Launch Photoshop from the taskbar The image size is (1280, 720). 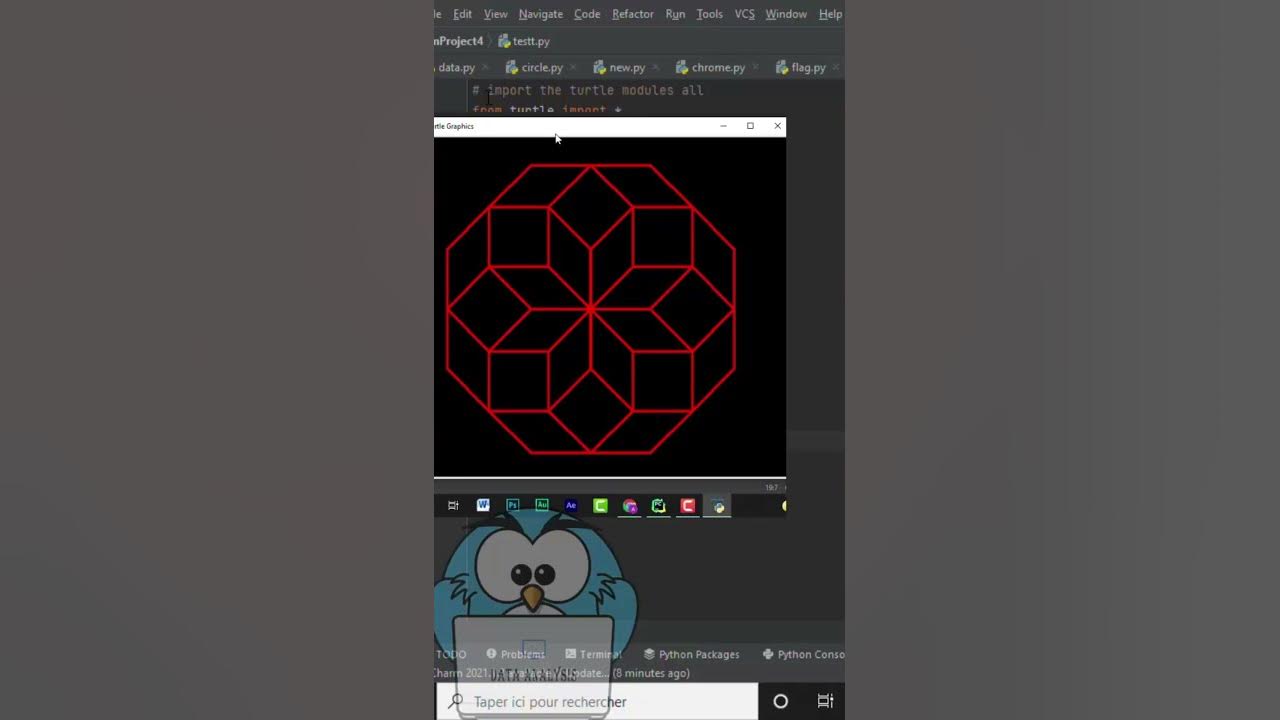tap(513, 506)
